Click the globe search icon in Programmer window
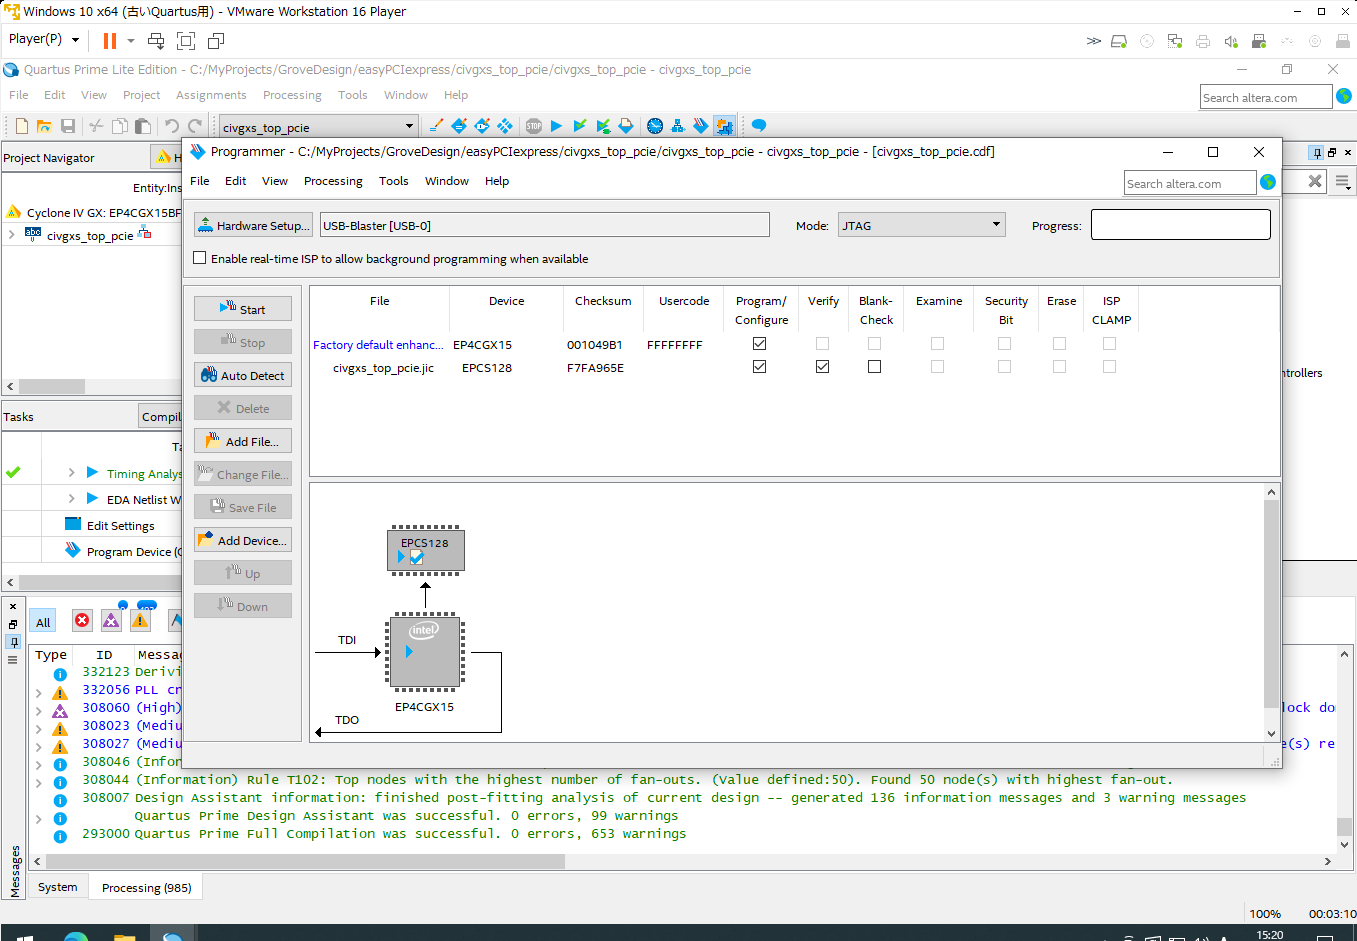Image resolution: width=1357 pixels, height=941 pixels. click(1268, 182)
